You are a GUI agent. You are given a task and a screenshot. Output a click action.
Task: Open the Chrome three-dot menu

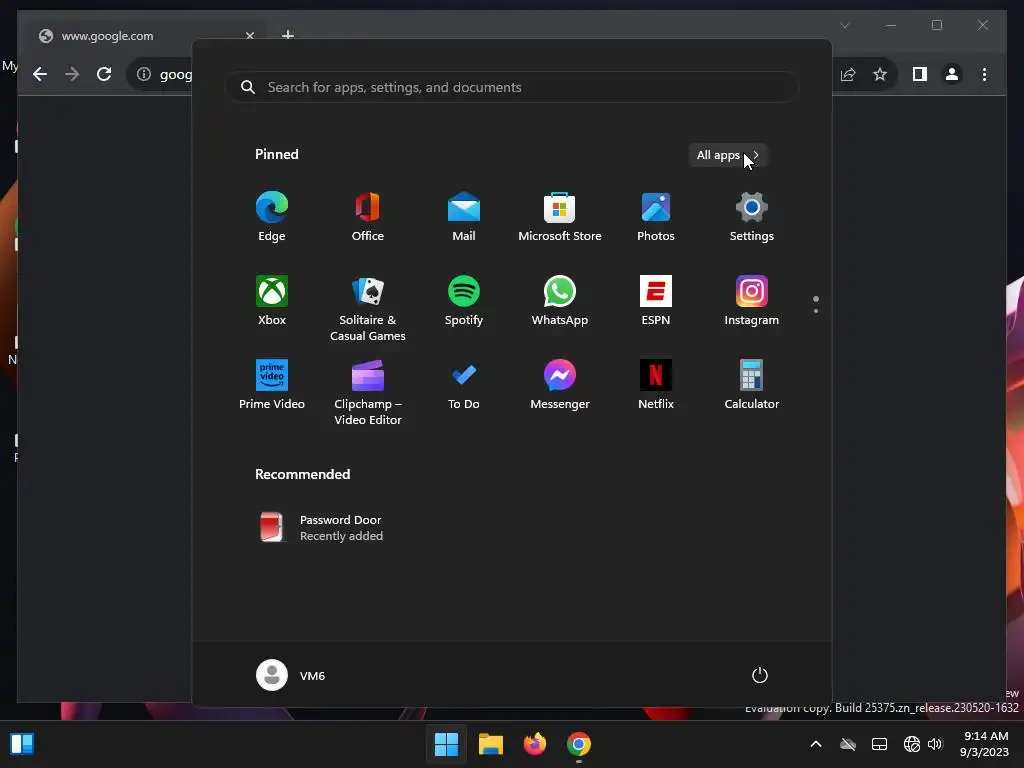tap(984, 74)
